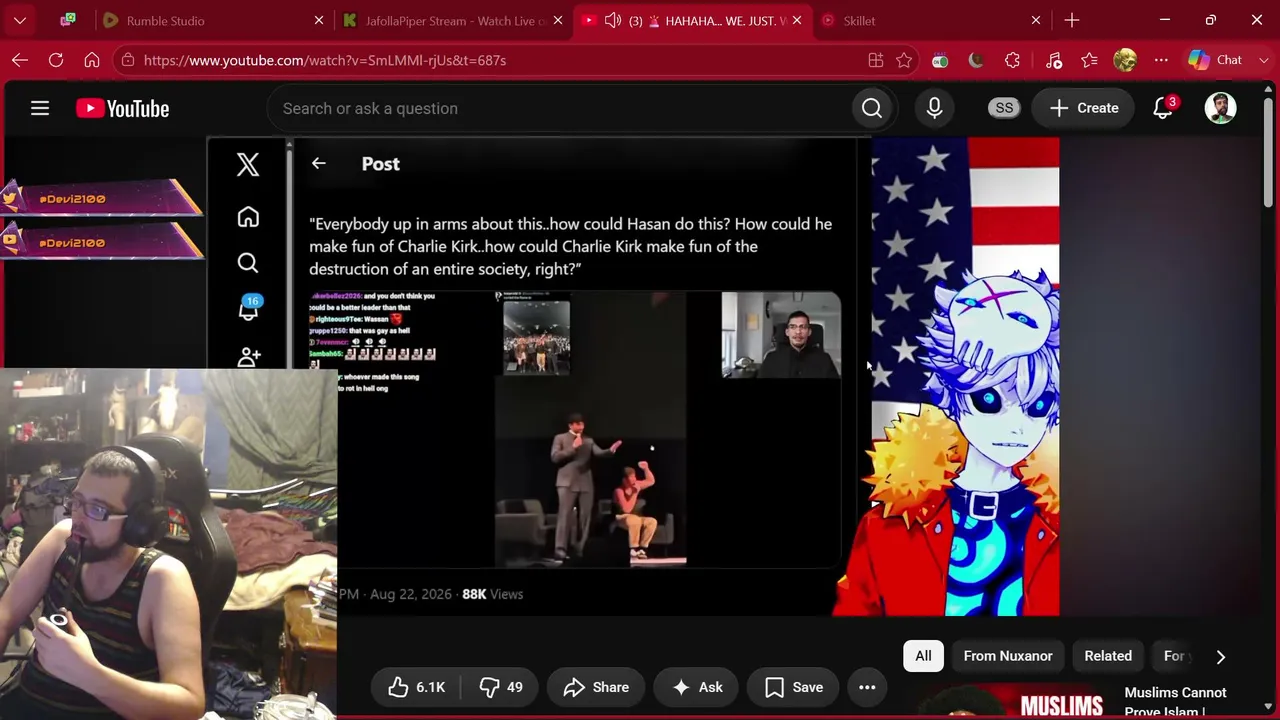Click the chat extension ON icon
Viewport: 1280px width, 720px height.
[x=940, y=60]
